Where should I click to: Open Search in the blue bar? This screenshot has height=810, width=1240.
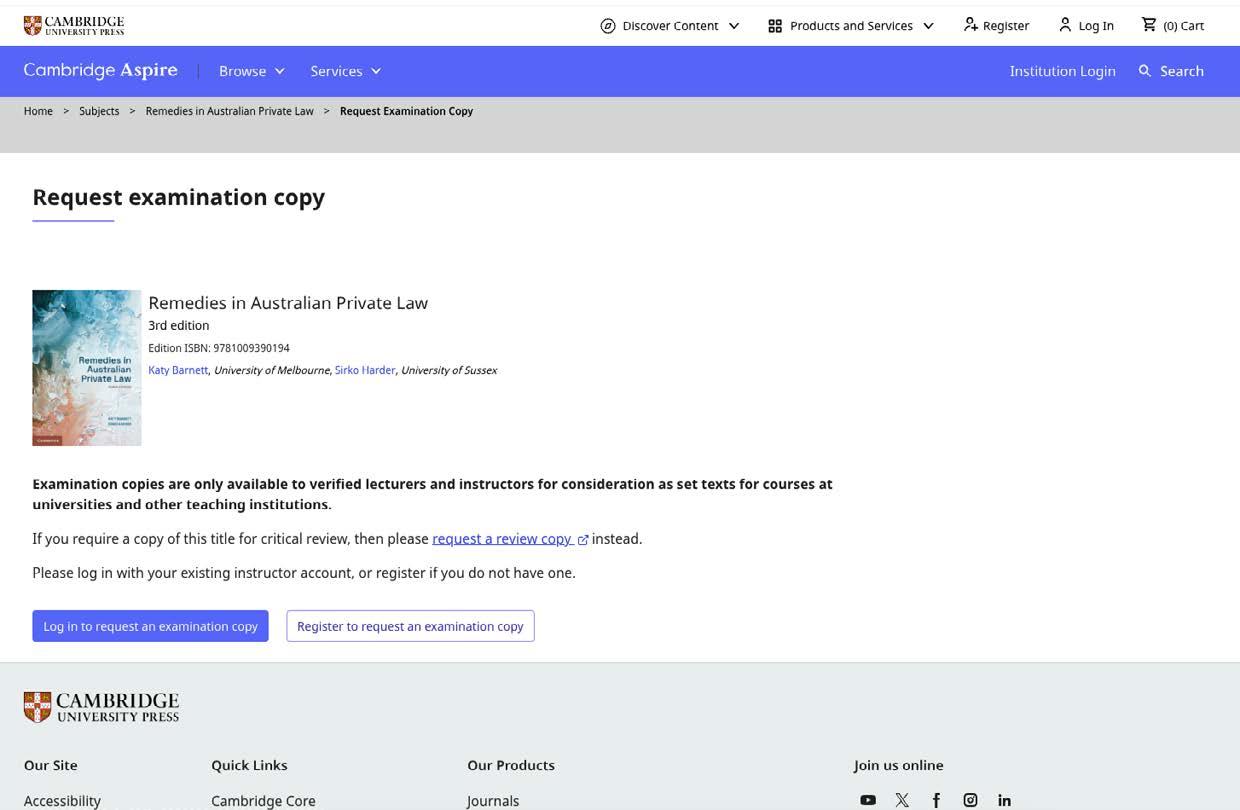click(1182, 71)
